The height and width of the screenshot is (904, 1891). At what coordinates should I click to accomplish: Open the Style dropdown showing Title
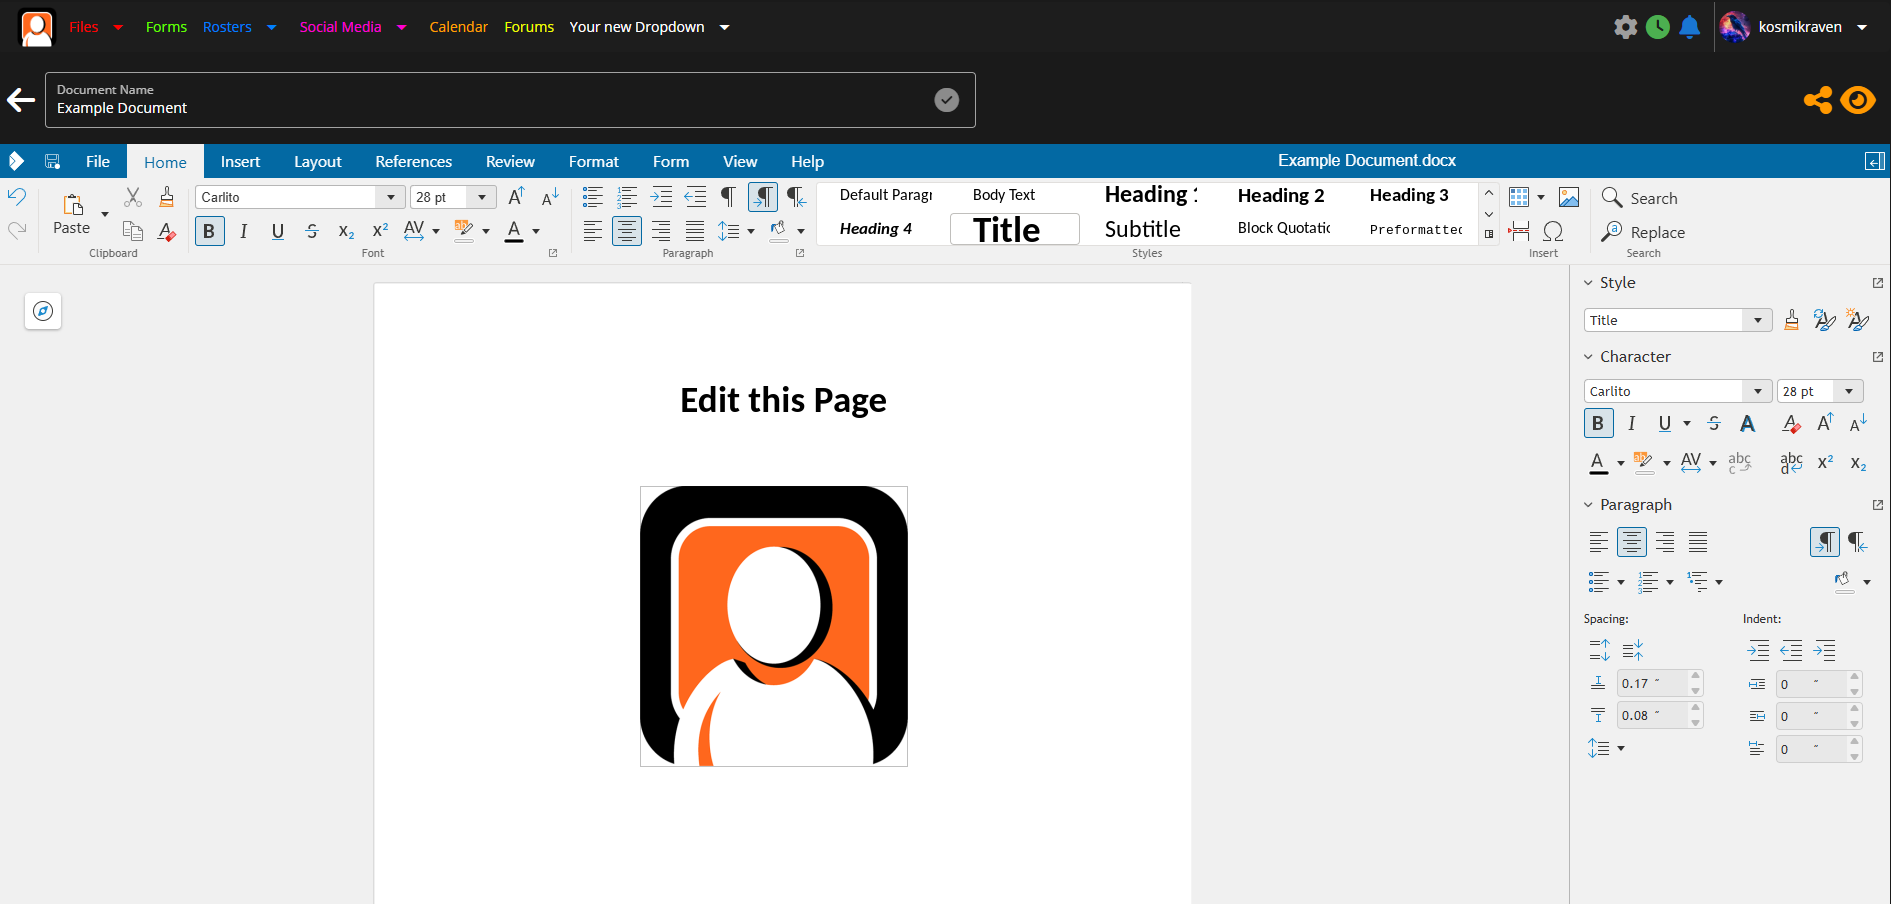coord(1757,320)
